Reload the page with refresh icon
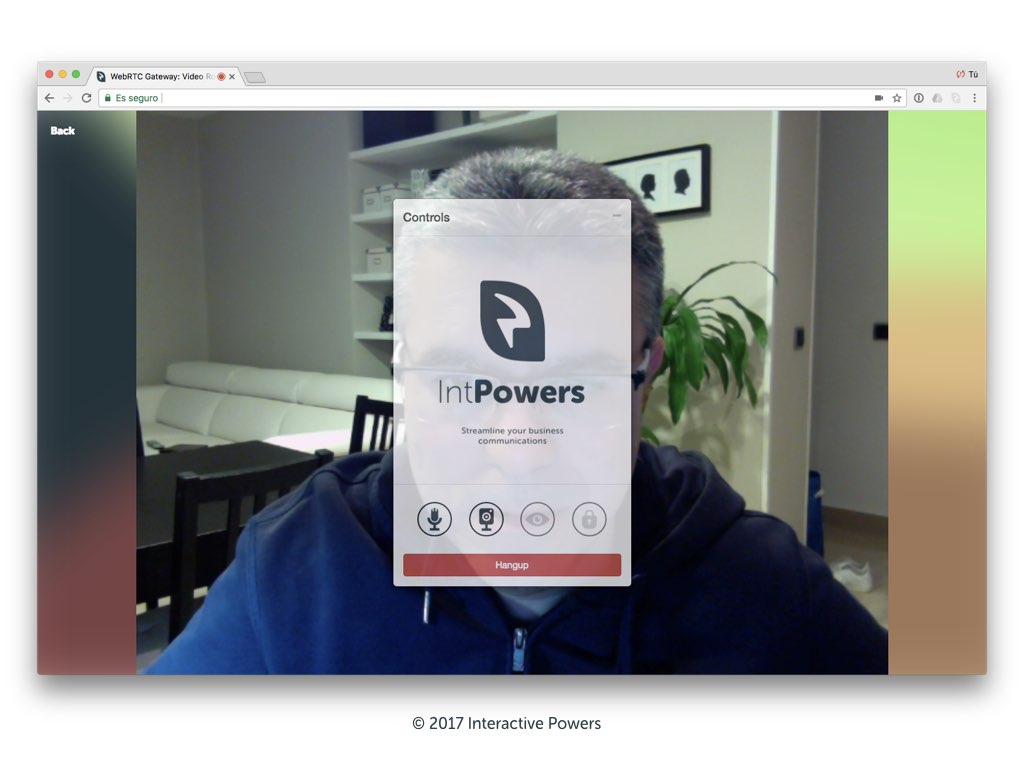 [x=86, y=98]
